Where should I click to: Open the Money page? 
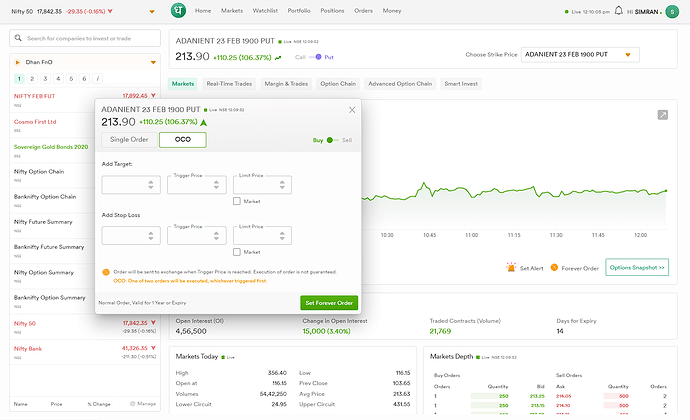click(392, 11)
